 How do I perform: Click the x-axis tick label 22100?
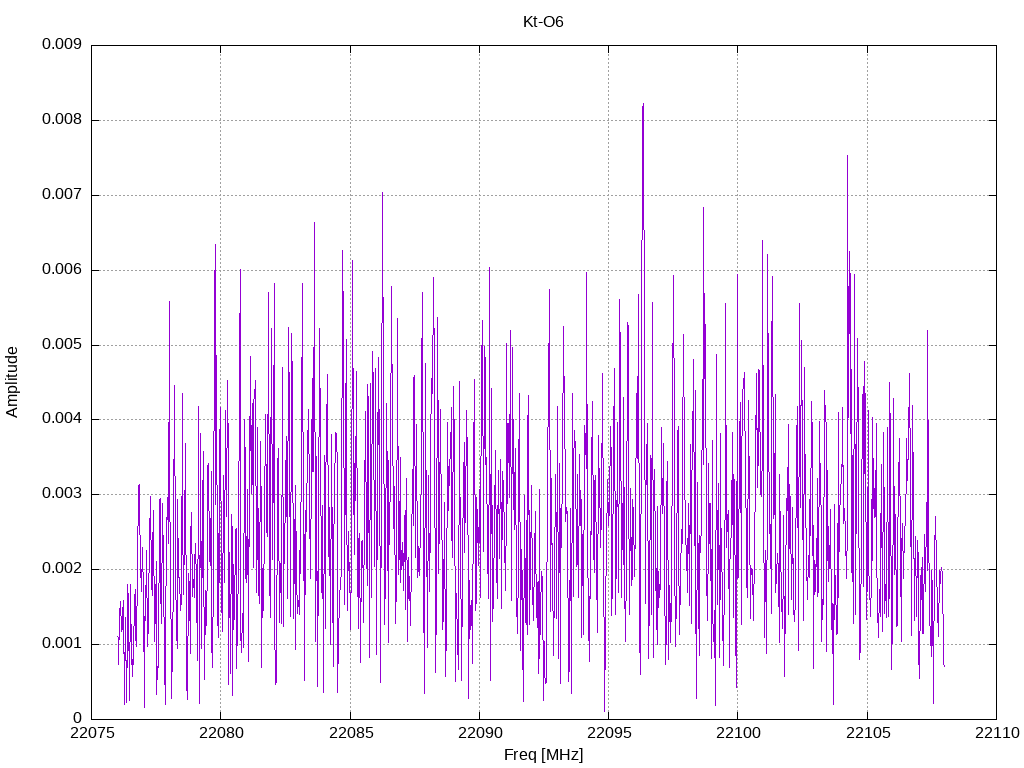(x=738, y=733)
